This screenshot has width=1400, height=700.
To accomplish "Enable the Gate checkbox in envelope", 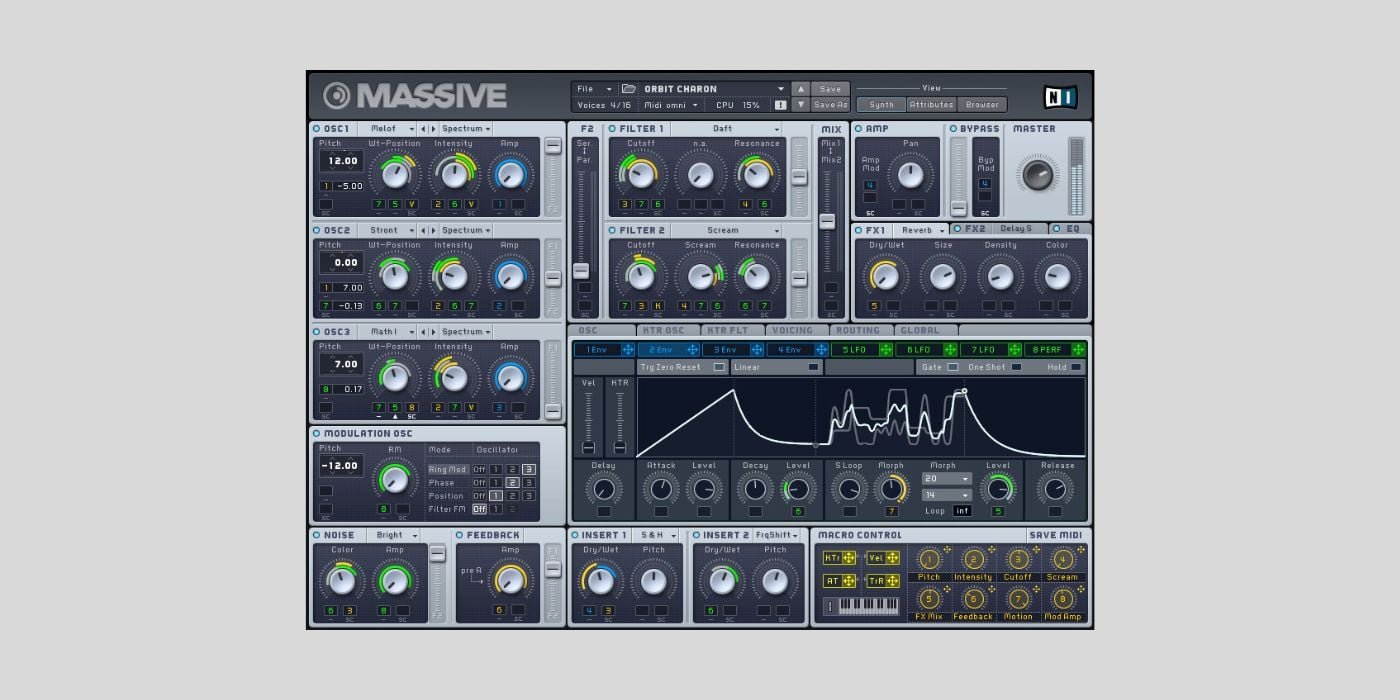I will tap(952, 367).
